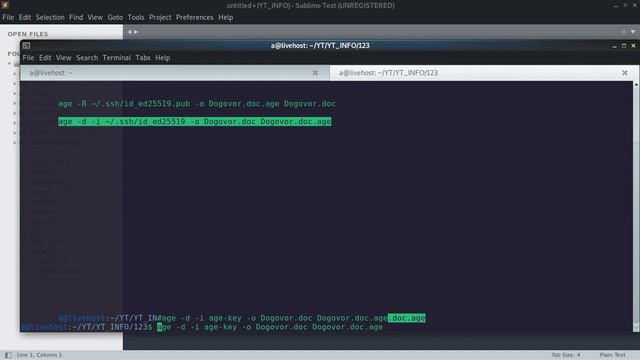The width and height of the screenshot is (640, 360).
Task: Click Line 1, Column 1 status text
Action: click(x=40, y=355)
